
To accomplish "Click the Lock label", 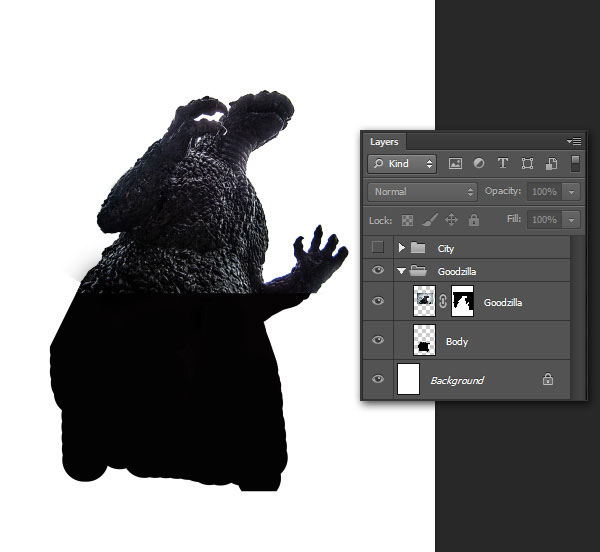I will [x=380, y=221].
